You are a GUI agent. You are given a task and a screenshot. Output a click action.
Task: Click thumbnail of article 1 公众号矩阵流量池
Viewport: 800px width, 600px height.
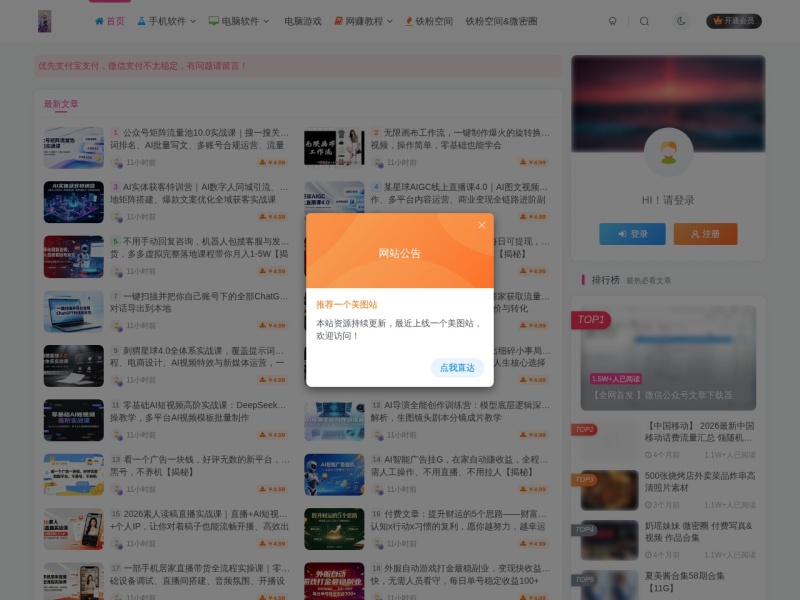click(x=73, y=147)
